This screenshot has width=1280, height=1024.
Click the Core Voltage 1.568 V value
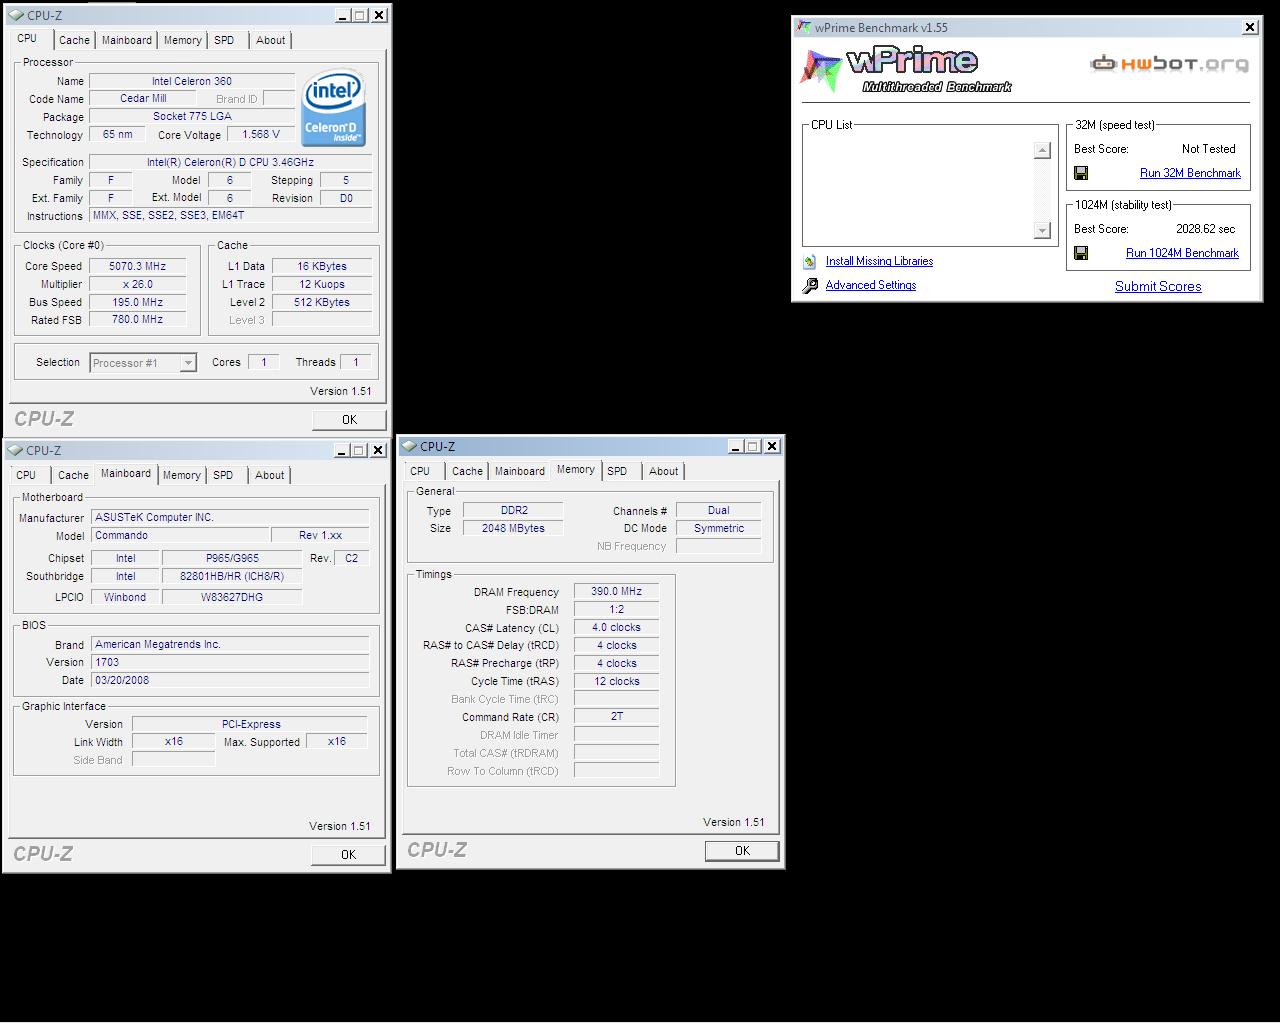click(x=261, y=134)
